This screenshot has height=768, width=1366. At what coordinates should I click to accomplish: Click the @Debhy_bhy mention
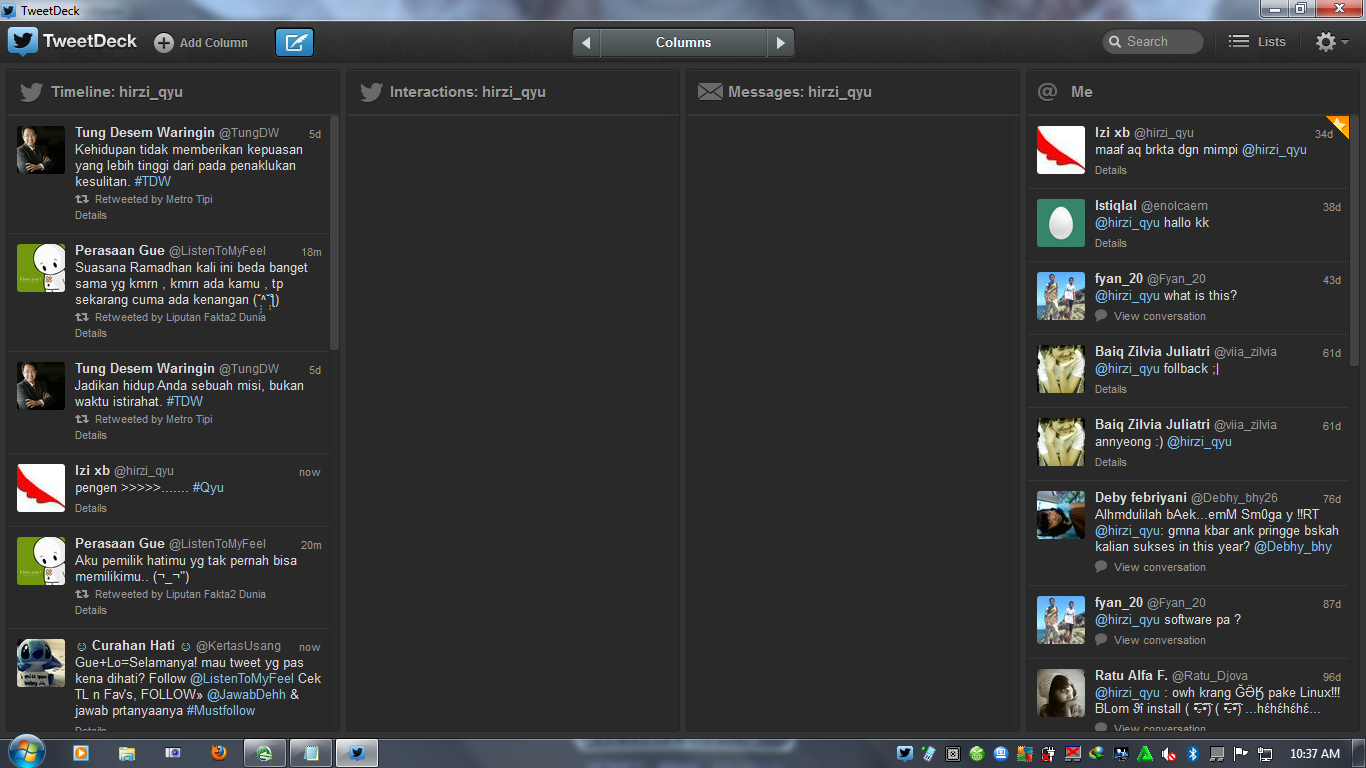tap(1293, 547)
